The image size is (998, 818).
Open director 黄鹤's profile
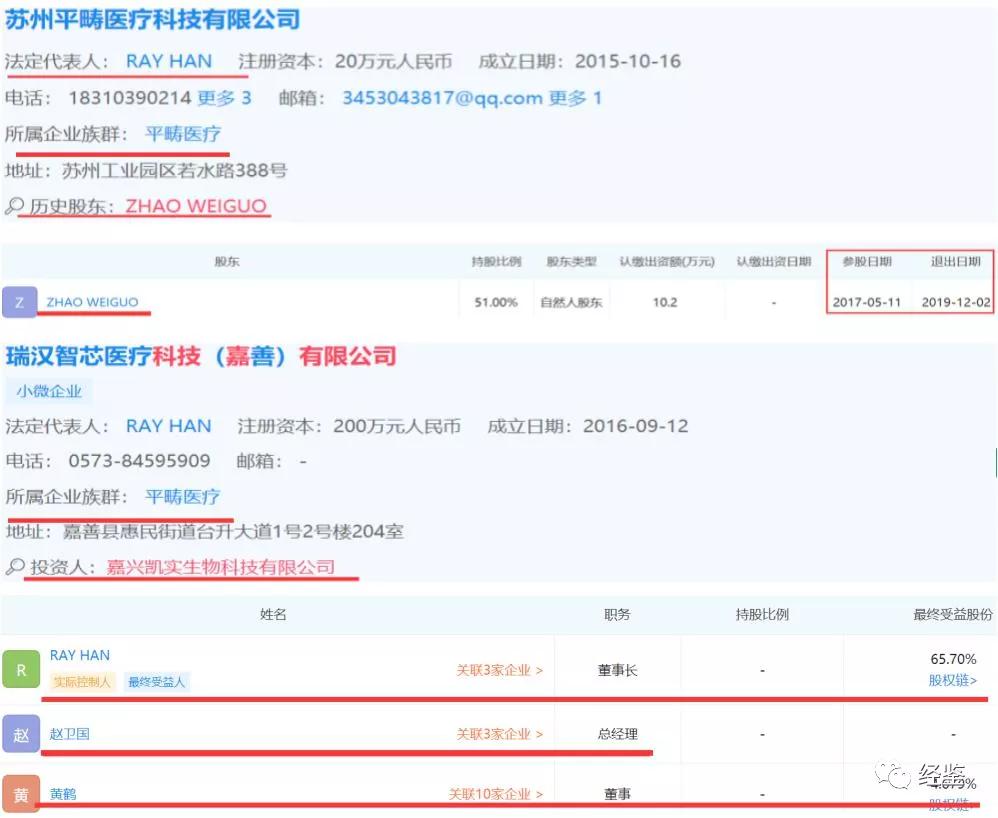point(63,794)
